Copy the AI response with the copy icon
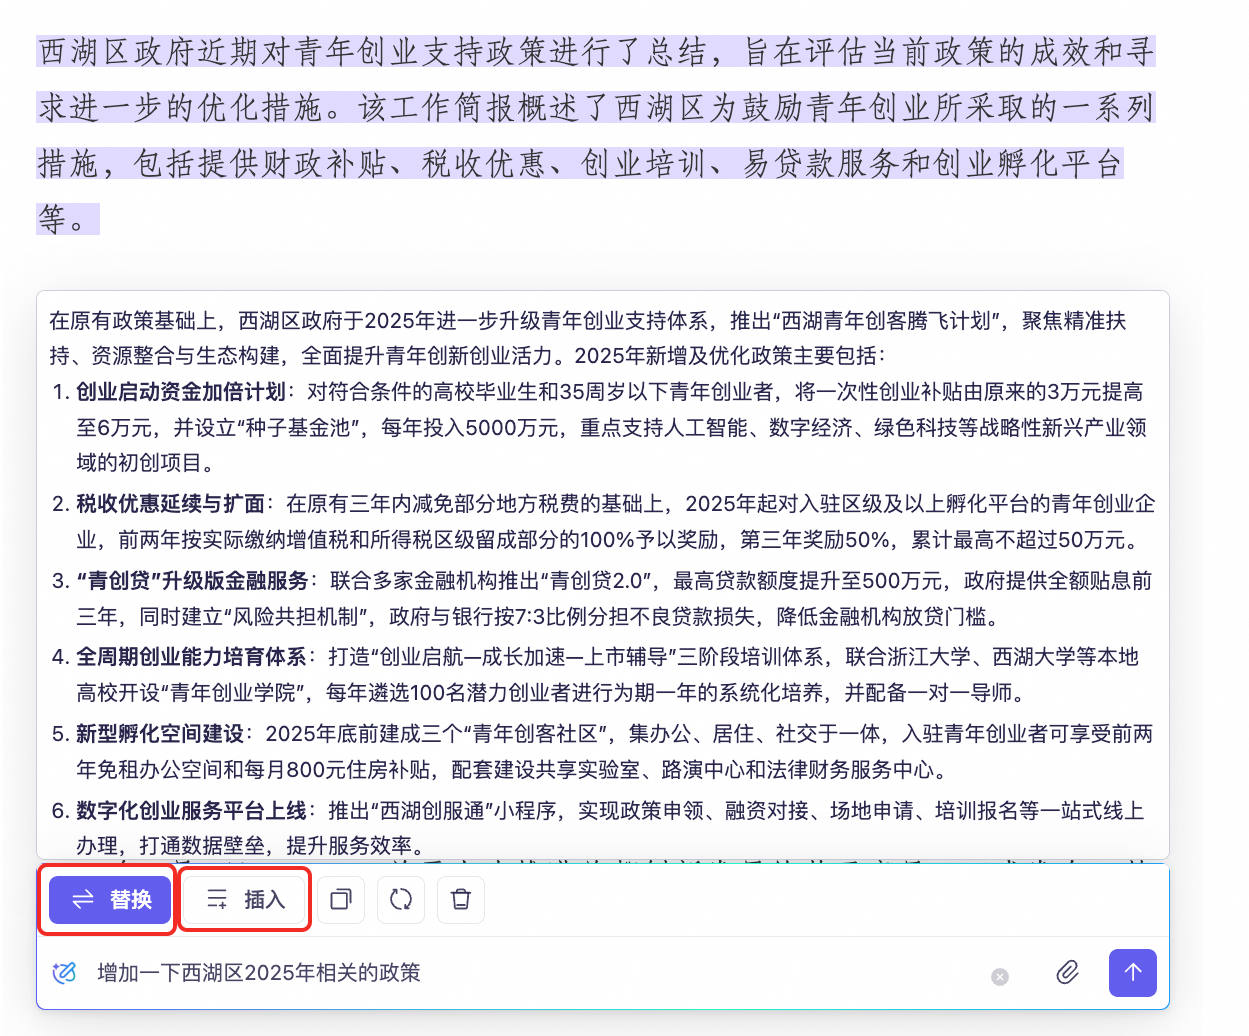 pyautogui.click(x=341, y=899)
